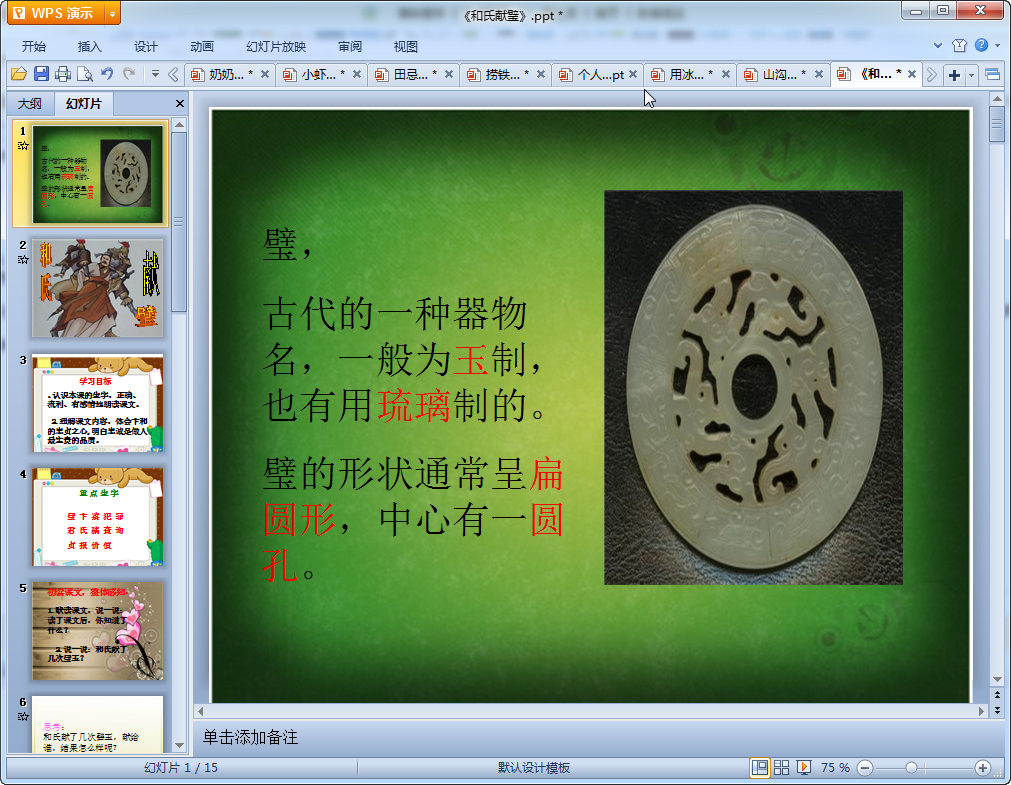Viewport: 1011px width, 785px height.
Task: Click the Print Preview icon
Action: pos(84,74)
